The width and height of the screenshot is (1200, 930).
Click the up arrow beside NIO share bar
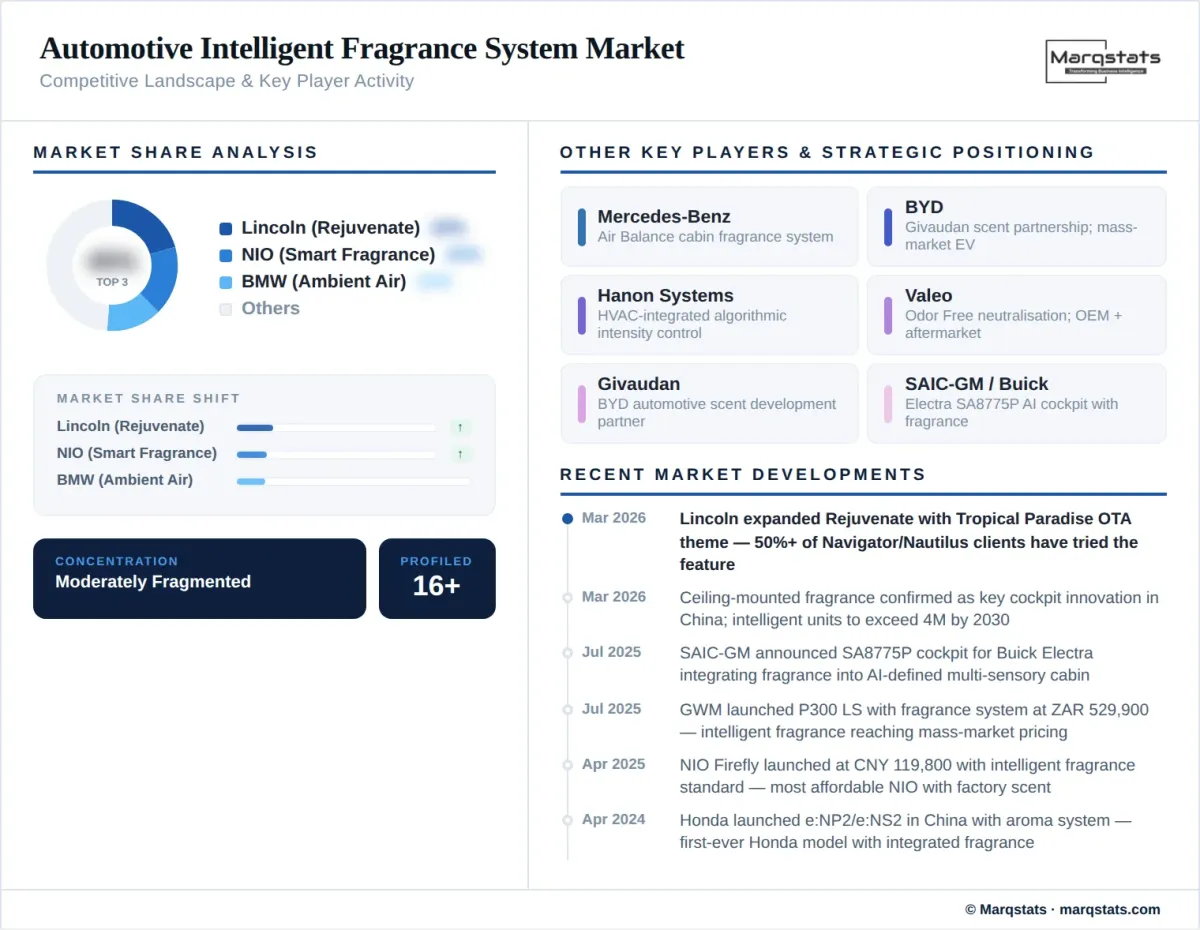click(460, 454)
